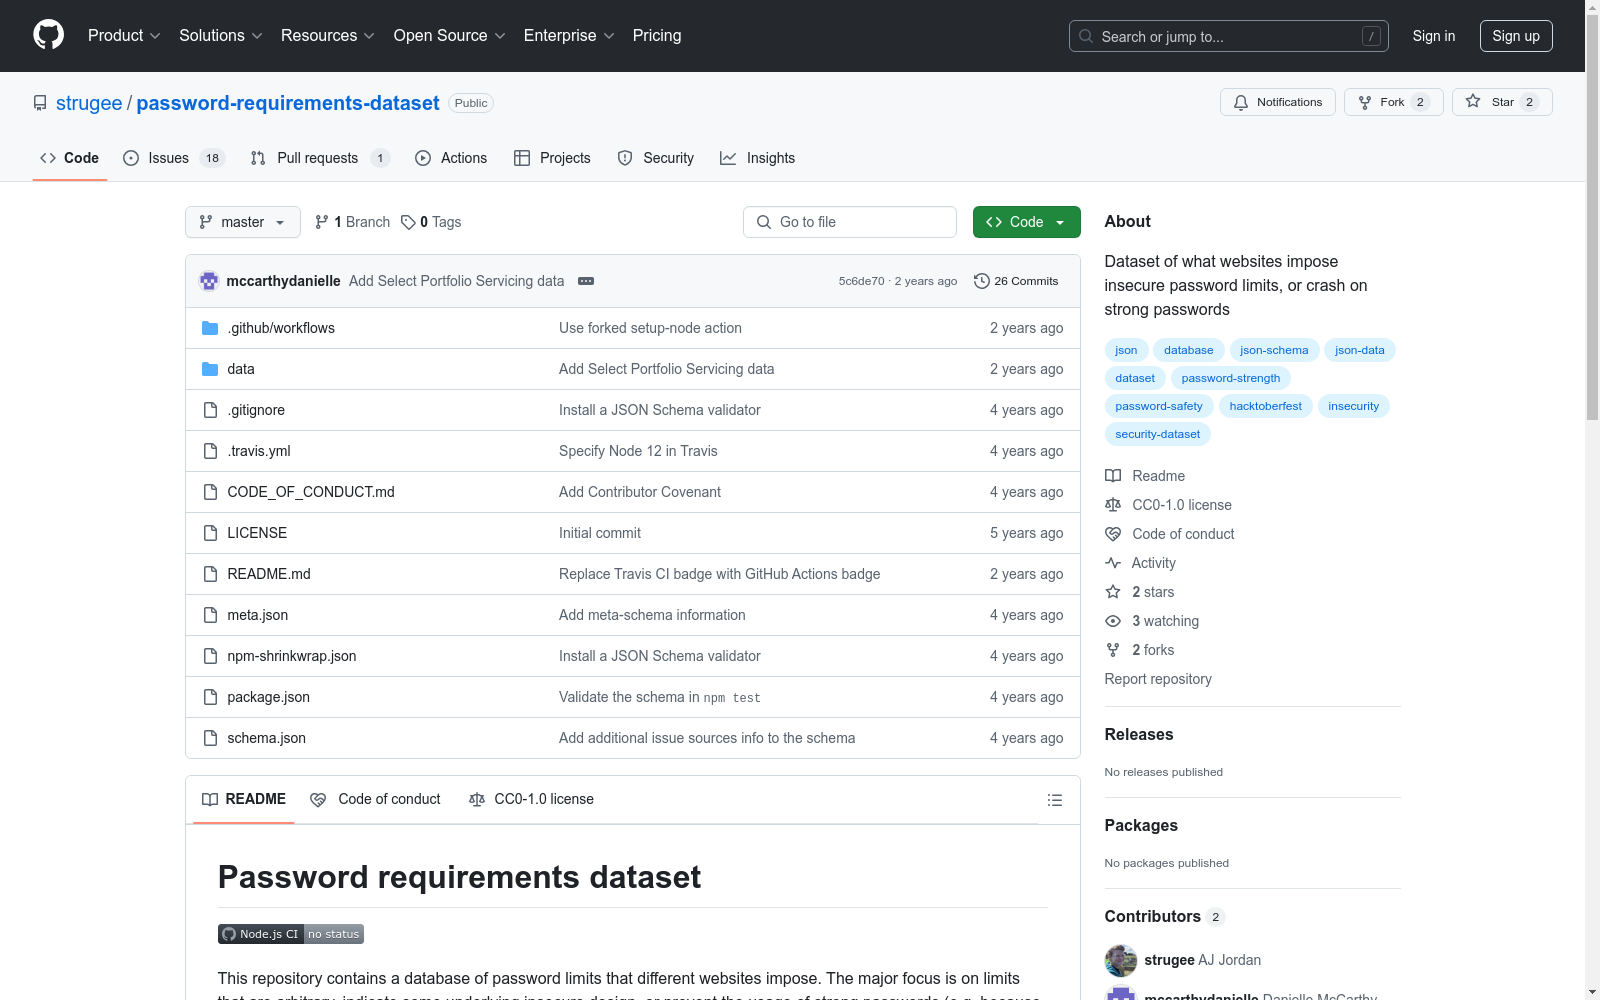The image size is (1600, 1000).
Task: Open README outline list icon
Action: [x=1054, y=800]
